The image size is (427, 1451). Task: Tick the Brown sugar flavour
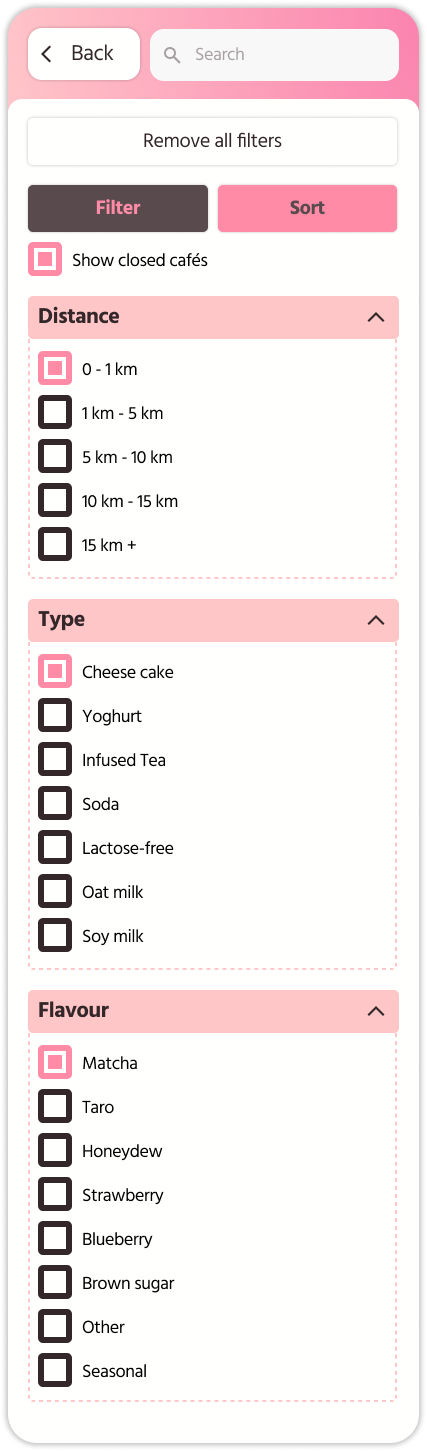pyautogui.click(x=55, y=1282)
